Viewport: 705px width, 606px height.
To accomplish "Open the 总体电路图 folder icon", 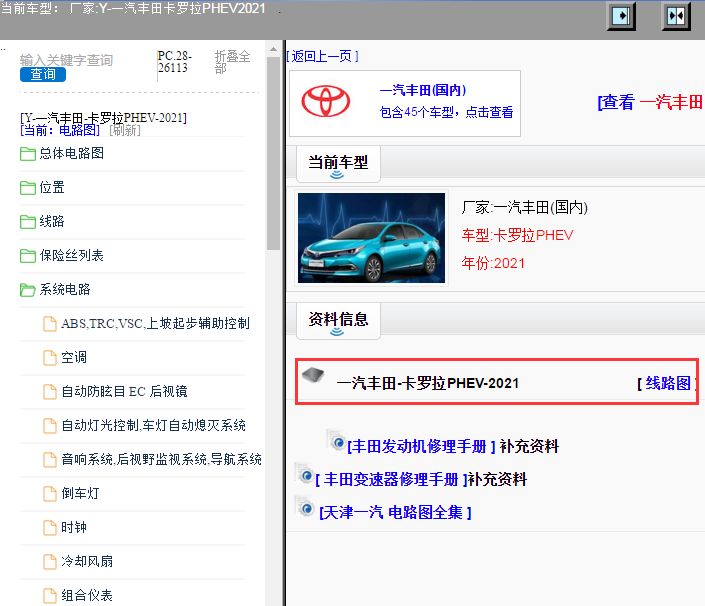I will [28, 154].
